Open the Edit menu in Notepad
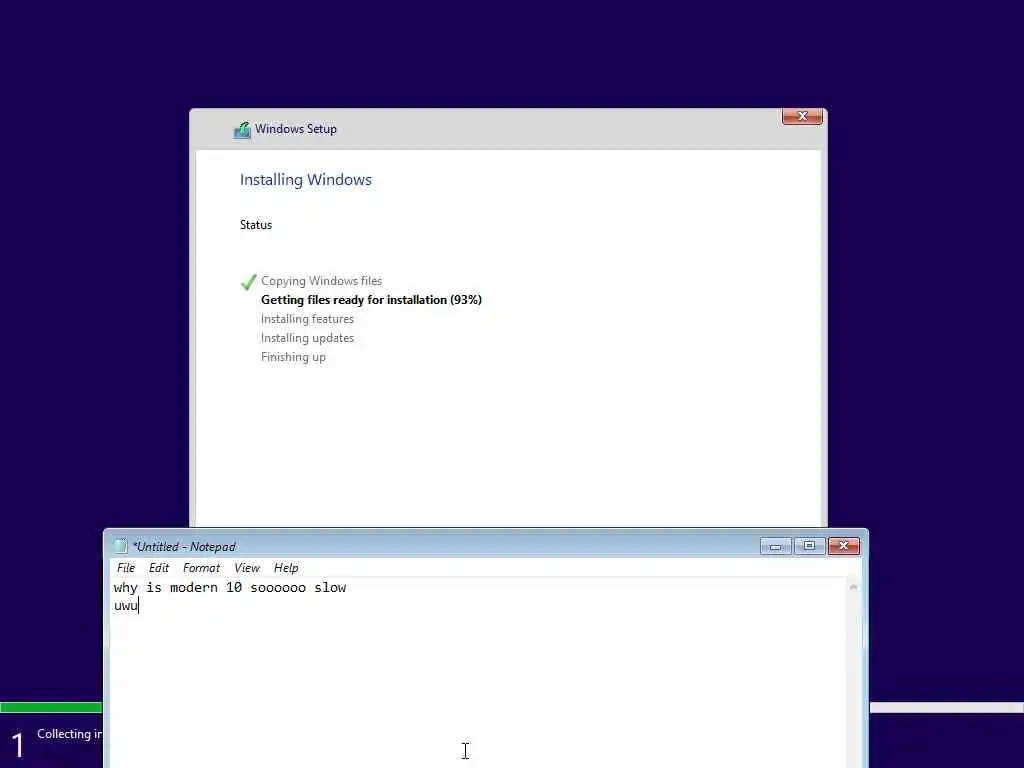 159,568
